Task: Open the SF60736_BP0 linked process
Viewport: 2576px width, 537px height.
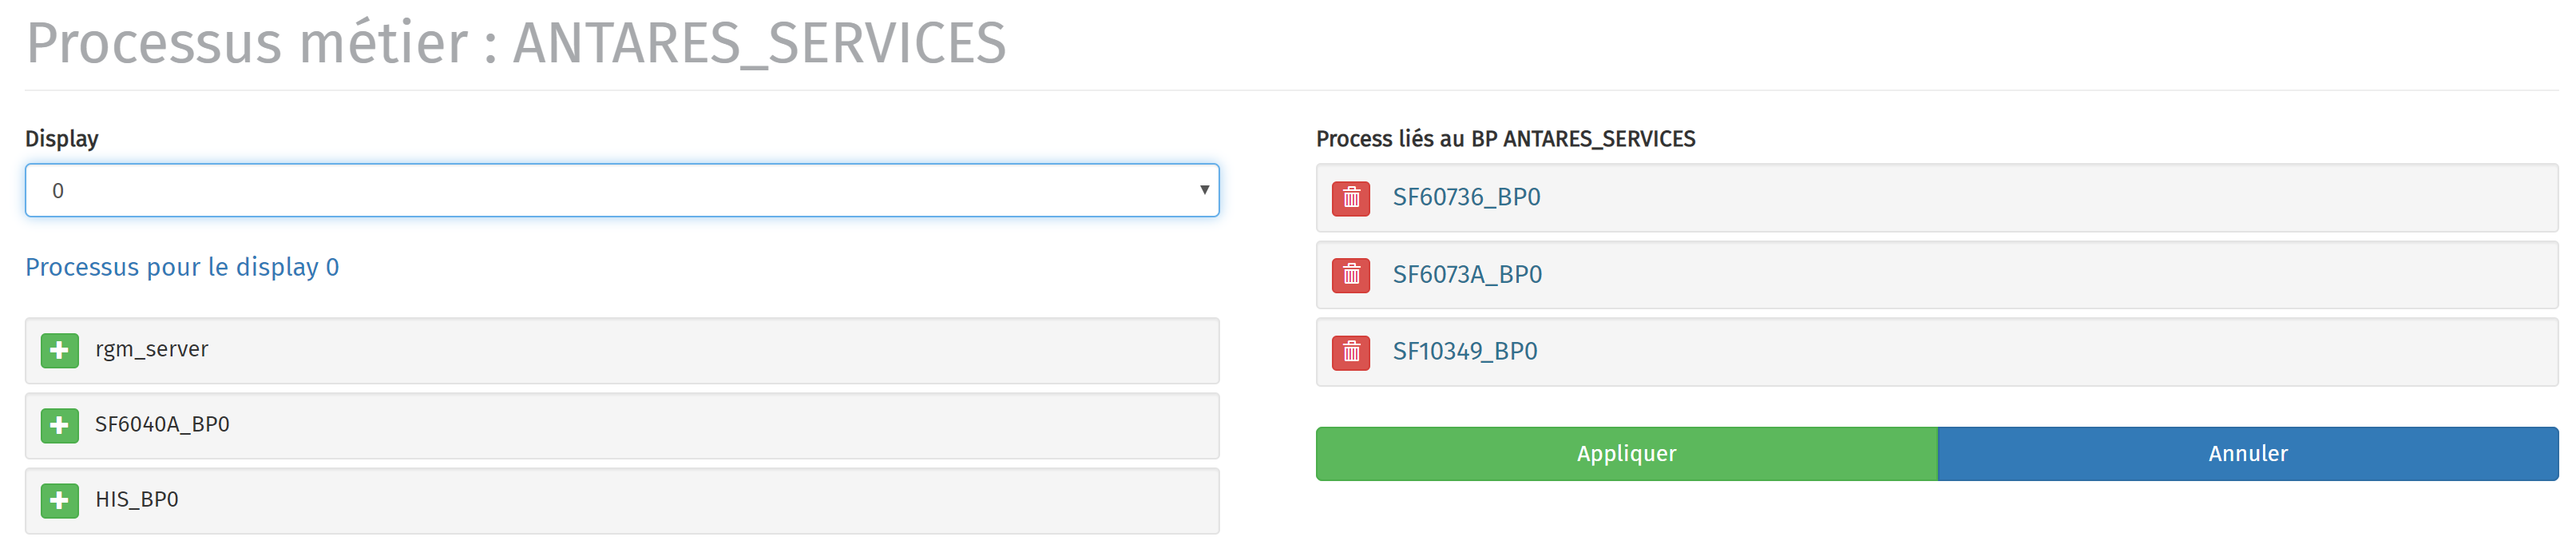Action: point(1466,197)
